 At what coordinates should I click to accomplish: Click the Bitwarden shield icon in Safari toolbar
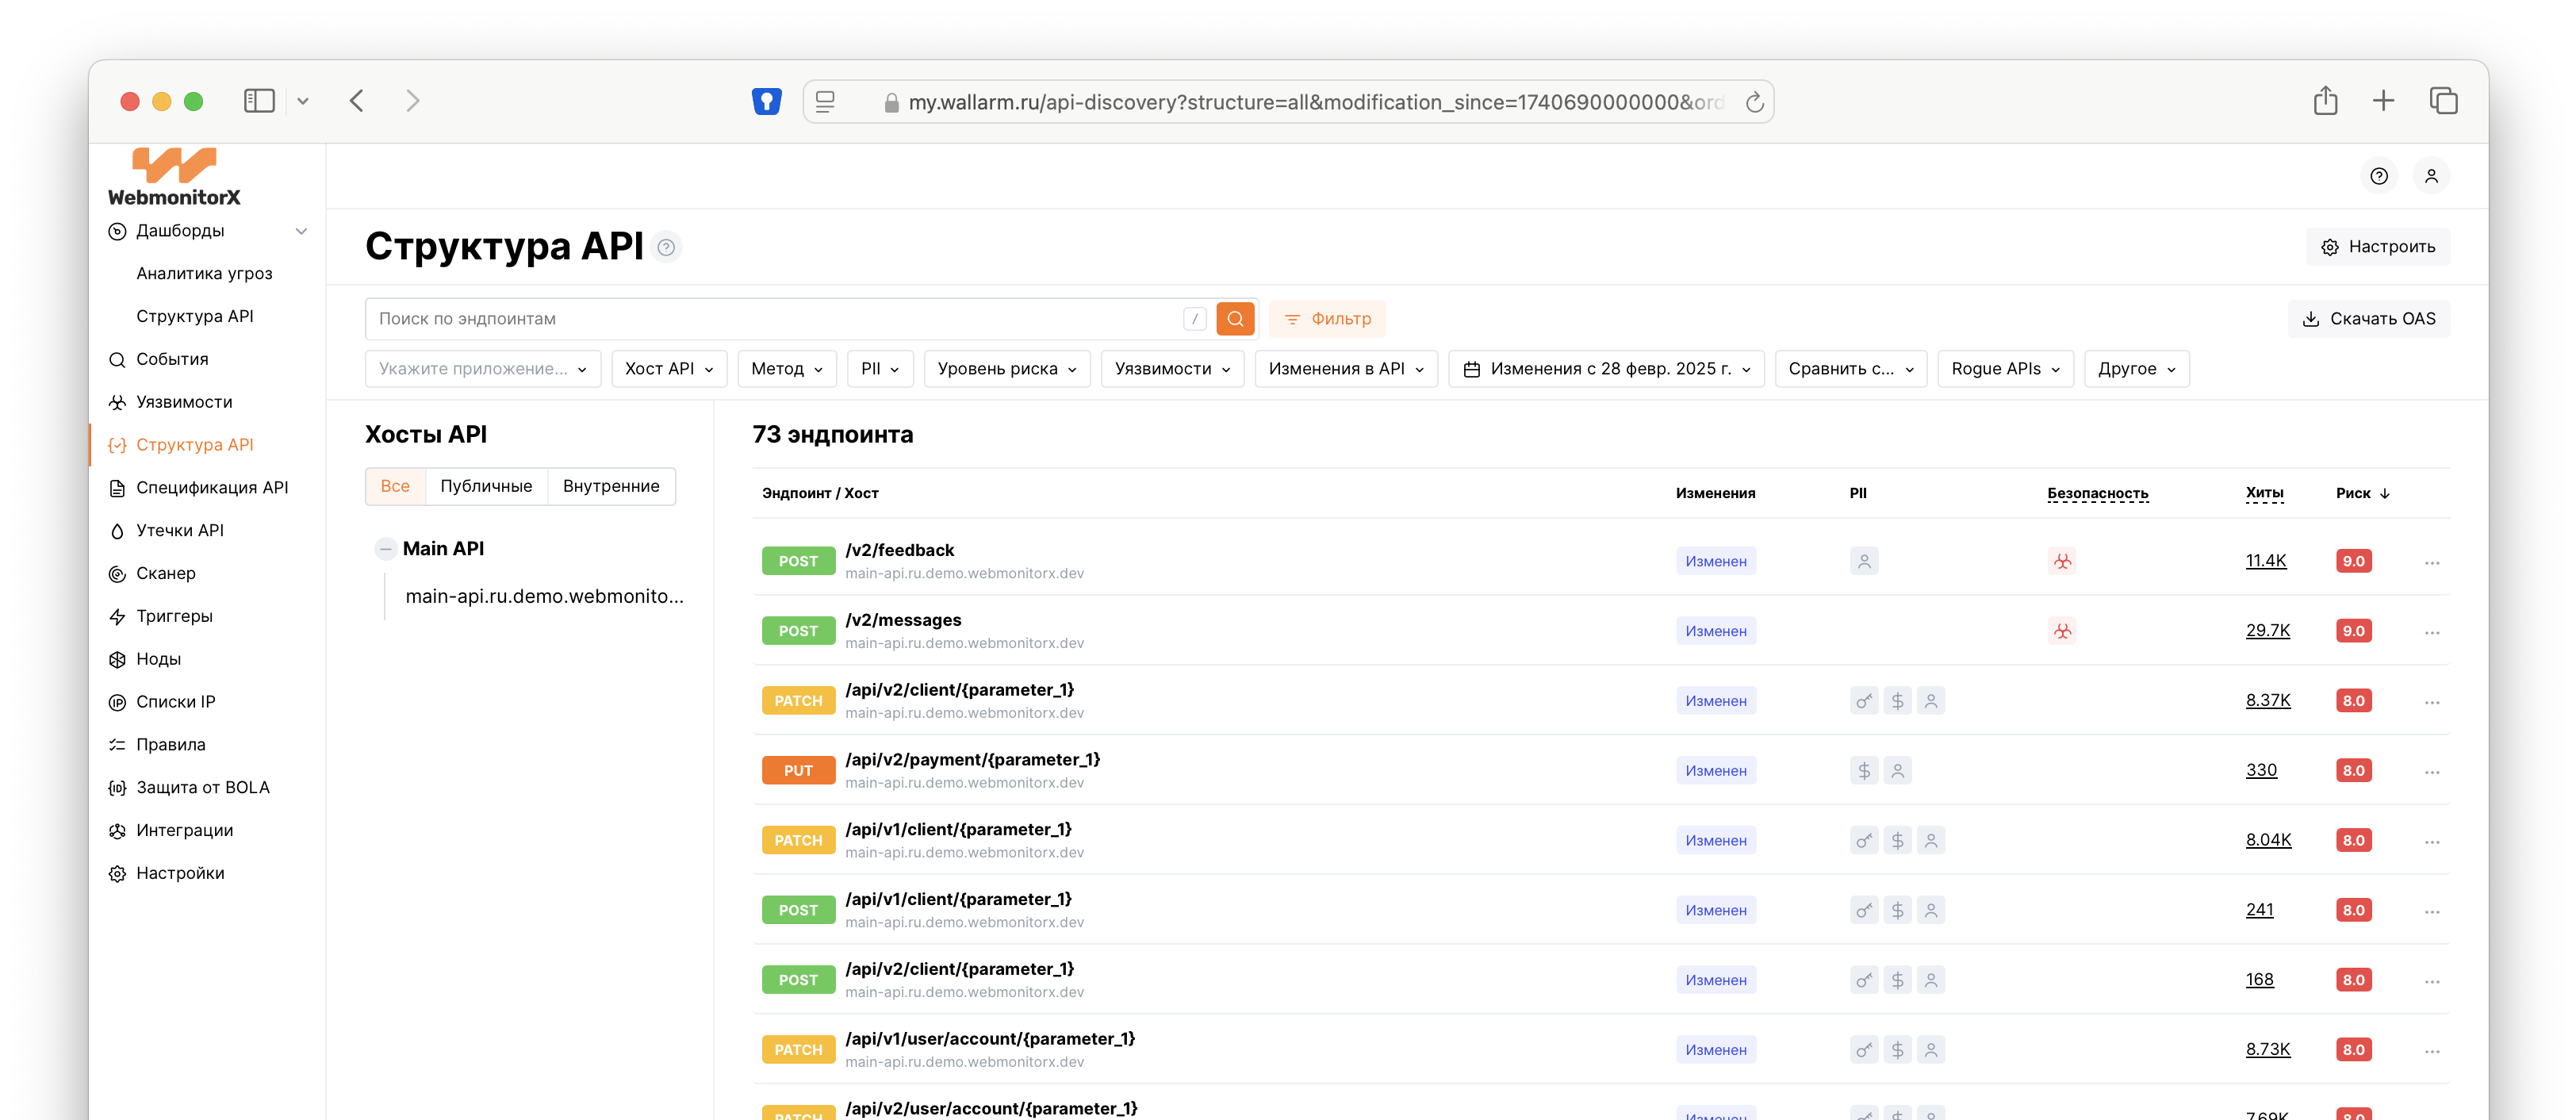click(766, 102)
